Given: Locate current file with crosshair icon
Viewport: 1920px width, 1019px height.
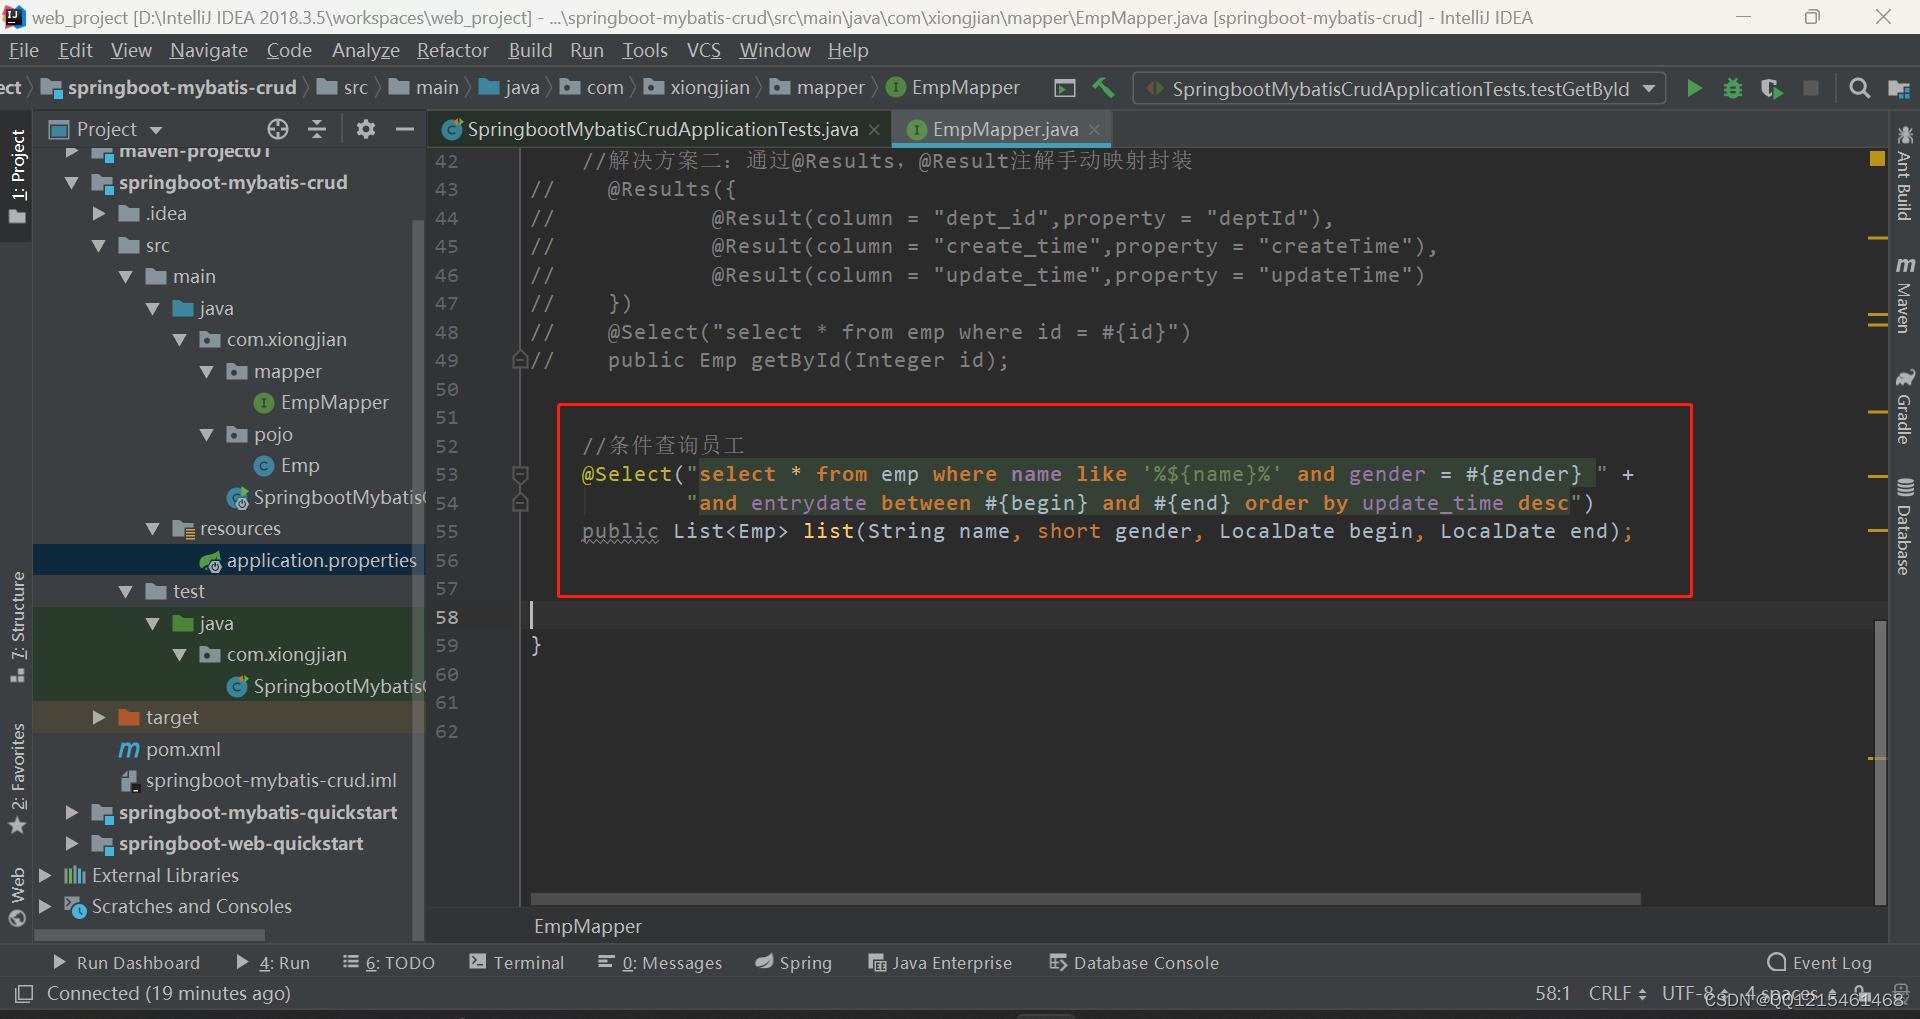Looking at the screenshot, I should [x=278, y=129].
